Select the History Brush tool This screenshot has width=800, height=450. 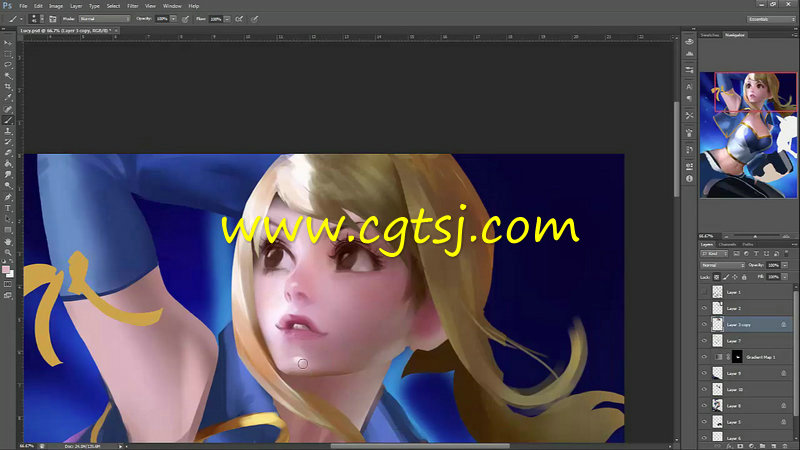click(8, 142)
